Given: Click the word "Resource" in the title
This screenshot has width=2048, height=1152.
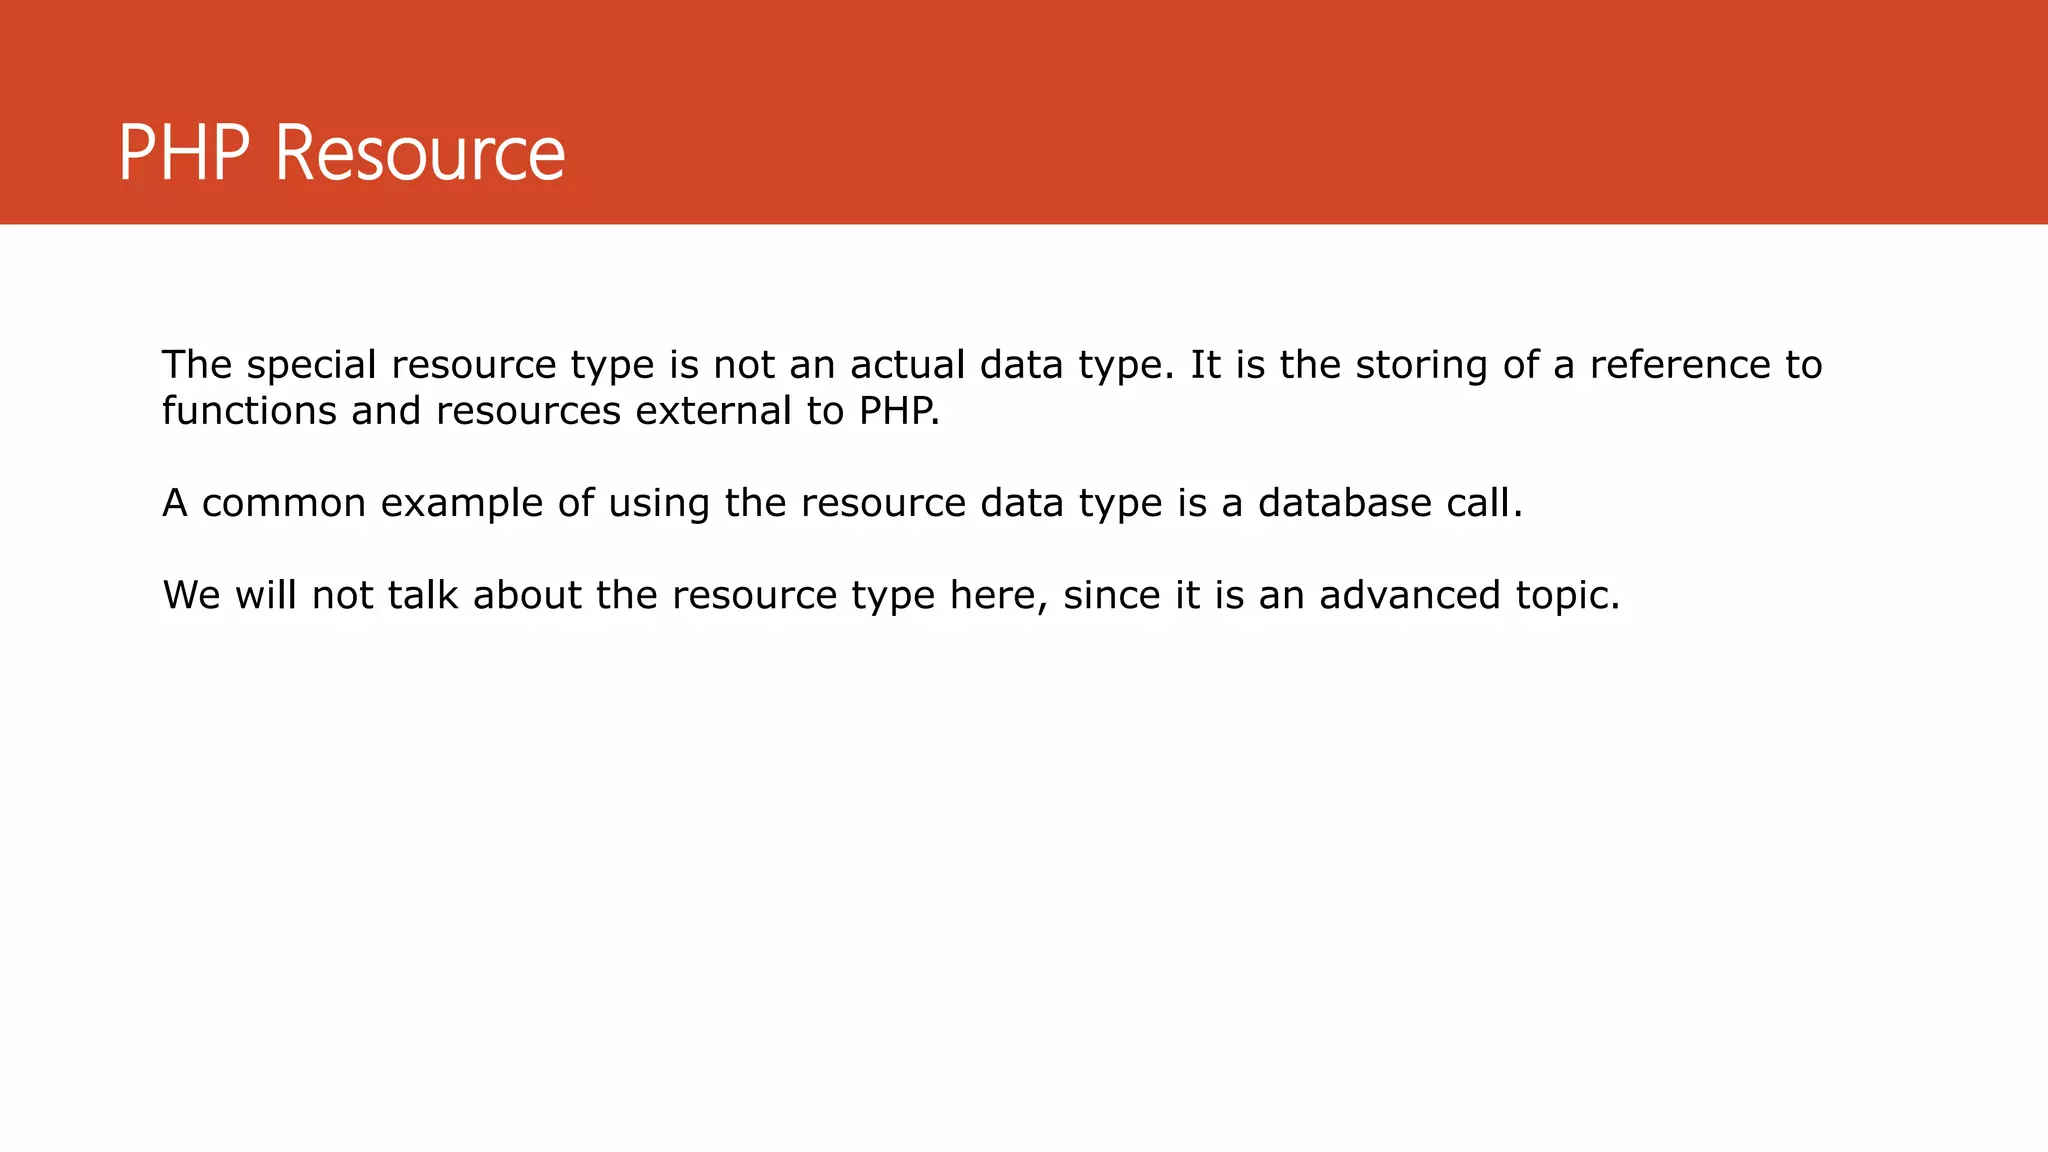Looking at the screenshot, I should coord(420,153).
